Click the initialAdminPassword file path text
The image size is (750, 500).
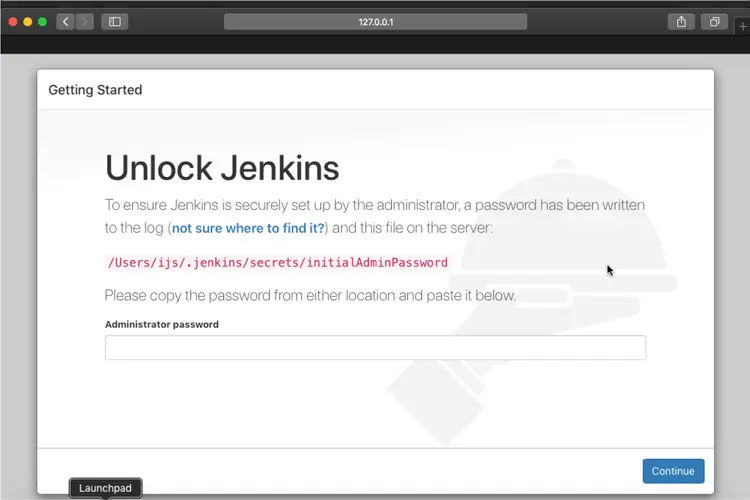pyautogui.click(x=278, y=263)
